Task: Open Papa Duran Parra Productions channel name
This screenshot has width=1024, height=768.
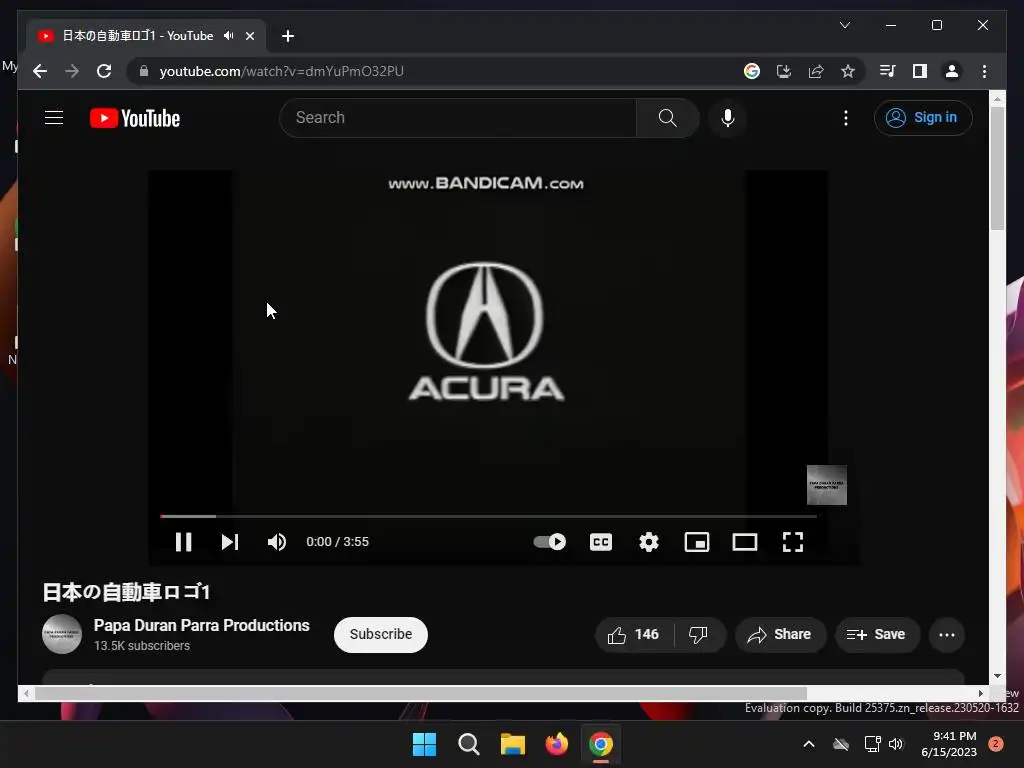Action: 202,625
